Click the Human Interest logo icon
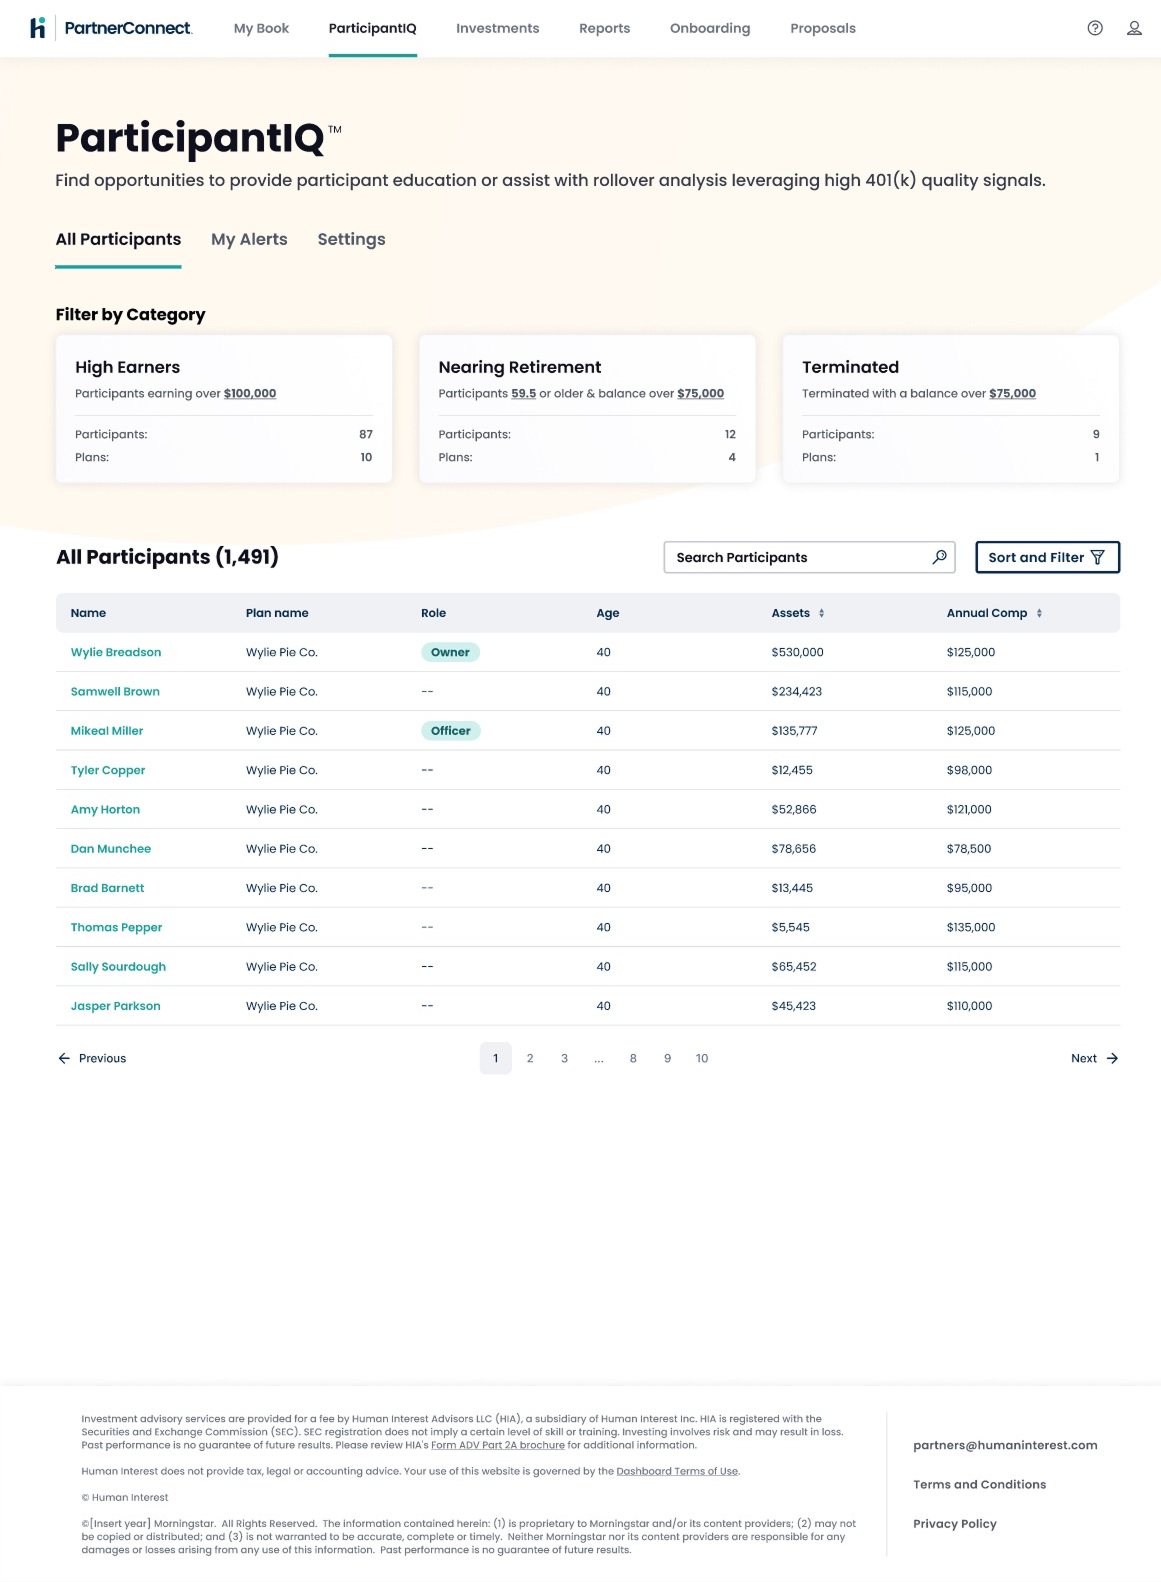The image size is (1161, 1582). [38, 28]
